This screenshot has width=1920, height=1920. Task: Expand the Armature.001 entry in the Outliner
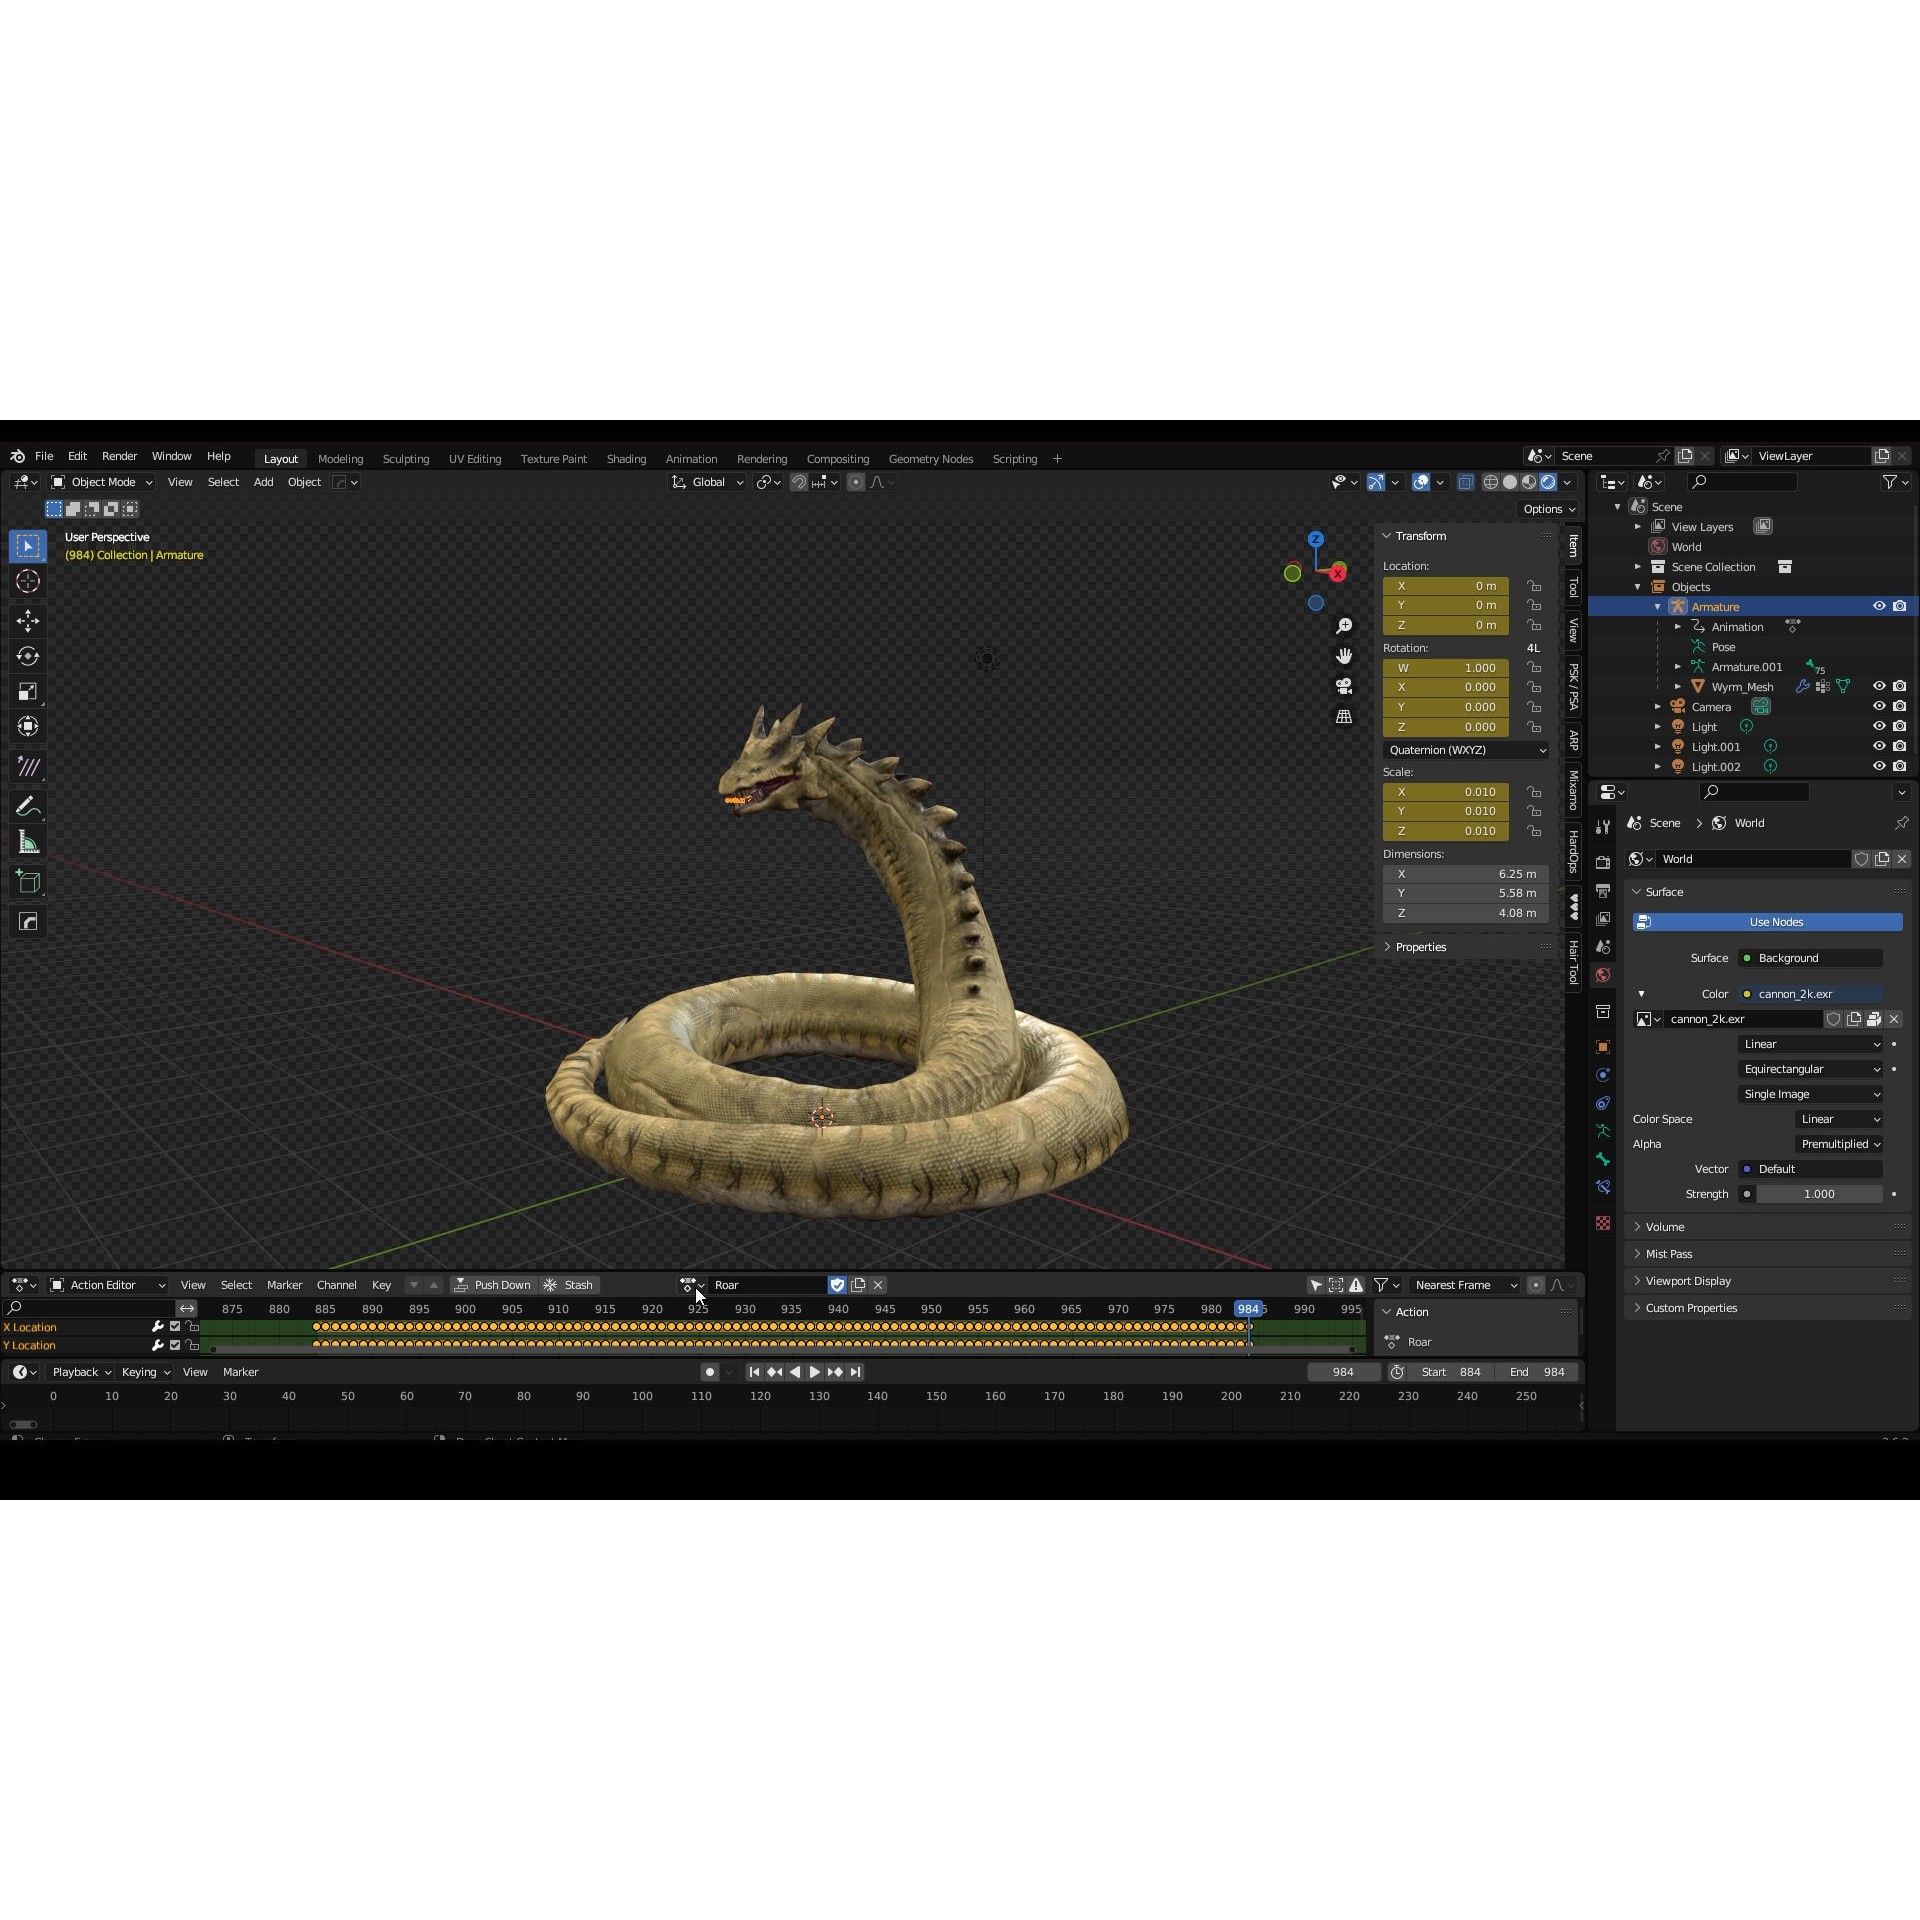tap(1678, 666)
